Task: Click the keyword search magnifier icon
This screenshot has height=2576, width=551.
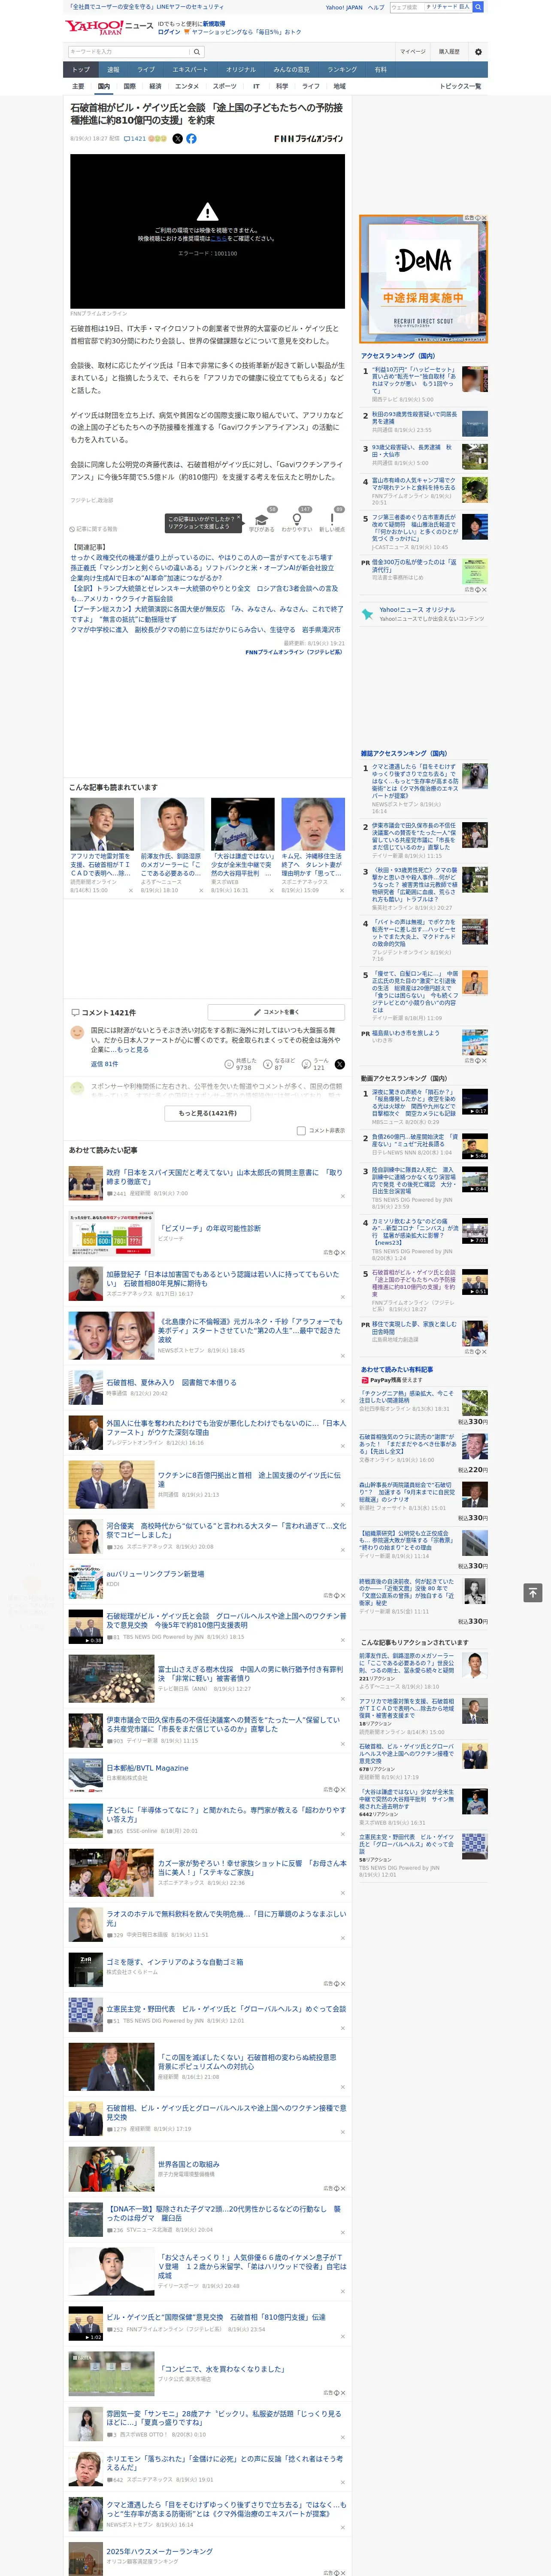Action: [x=197, y=51]
